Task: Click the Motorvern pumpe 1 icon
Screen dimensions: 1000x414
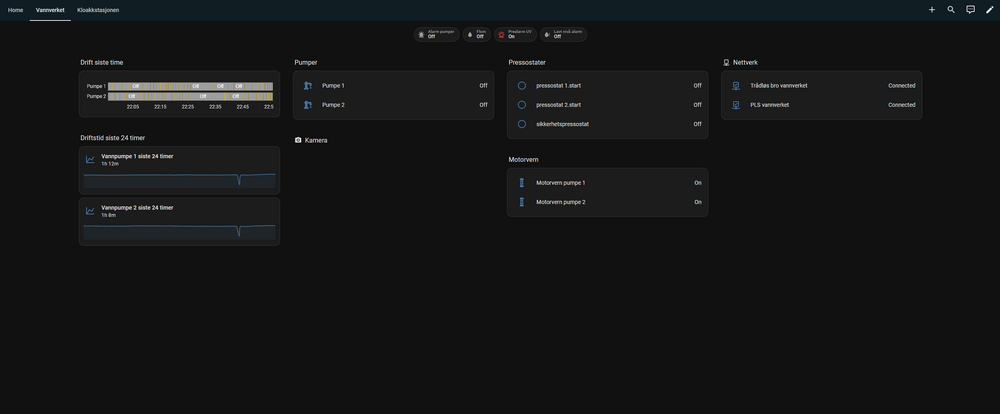Action: [x=521, y=183]
